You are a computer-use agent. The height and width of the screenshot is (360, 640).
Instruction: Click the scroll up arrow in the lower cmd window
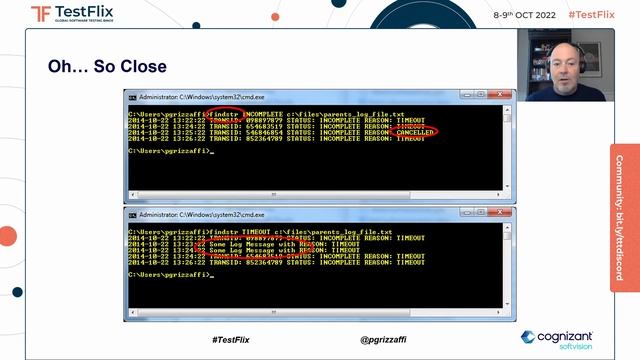click(x=507, y=227)
